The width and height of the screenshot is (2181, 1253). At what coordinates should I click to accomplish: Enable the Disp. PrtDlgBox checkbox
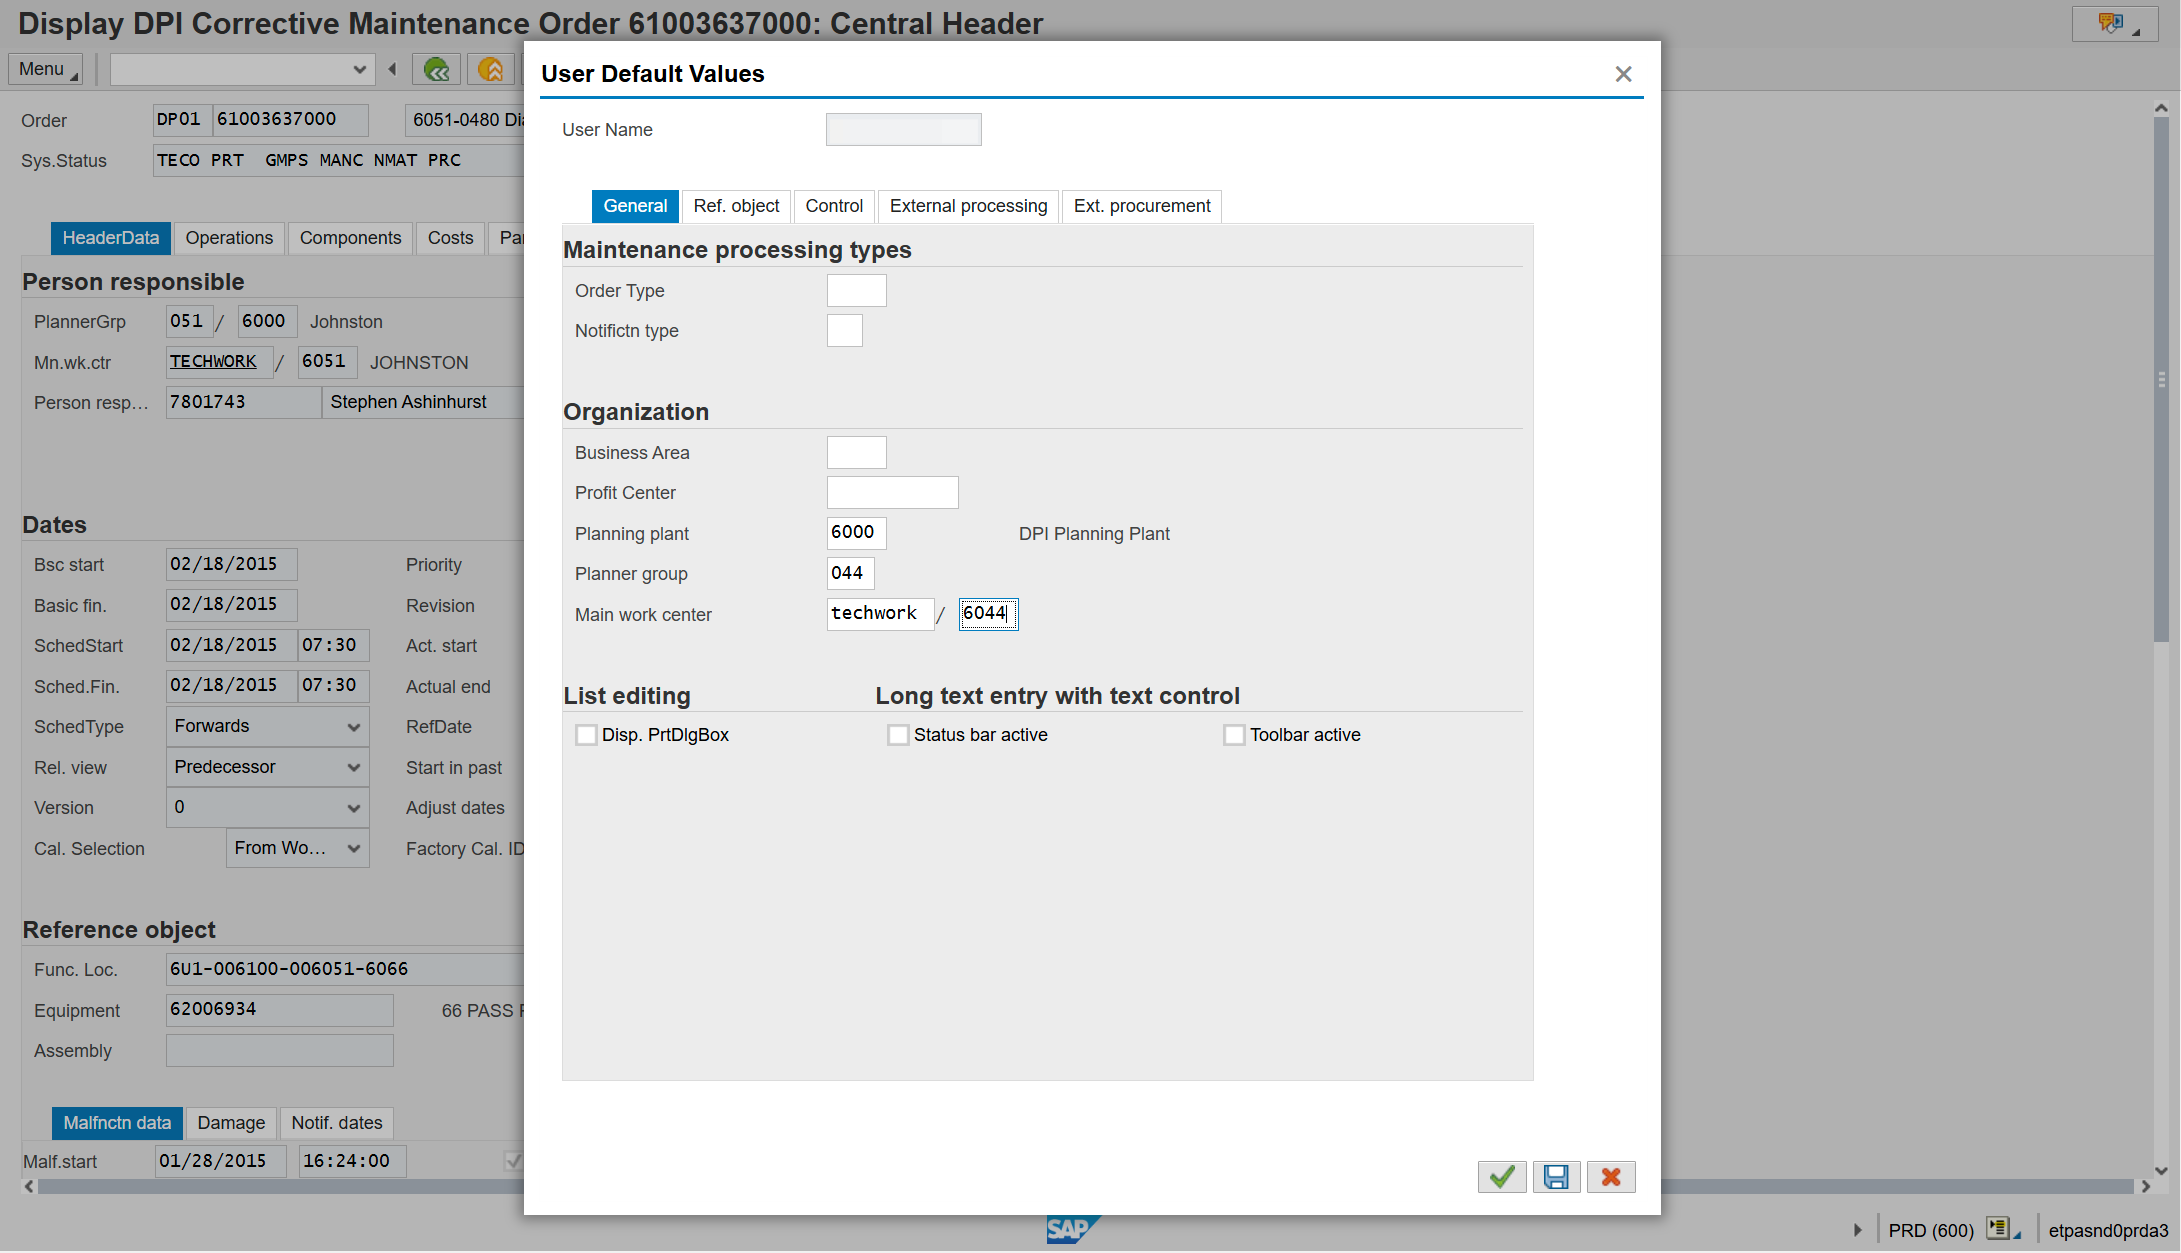(586, 735)
